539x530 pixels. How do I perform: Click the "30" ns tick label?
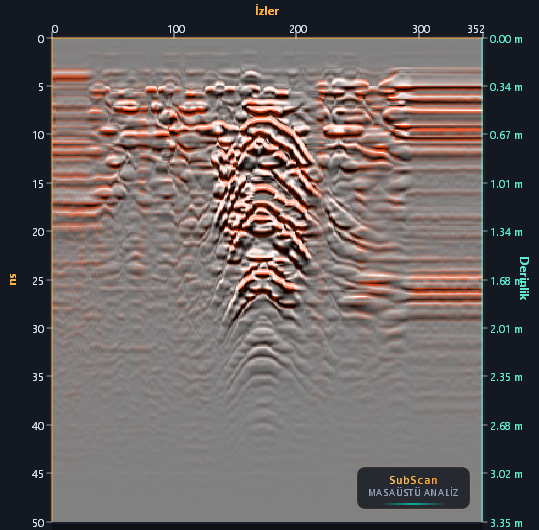(x=38, y=329)
